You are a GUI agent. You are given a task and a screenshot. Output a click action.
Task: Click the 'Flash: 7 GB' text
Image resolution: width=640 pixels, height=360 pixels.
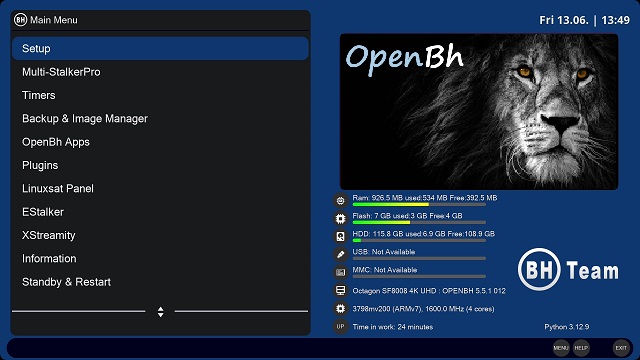click(371, 216)
